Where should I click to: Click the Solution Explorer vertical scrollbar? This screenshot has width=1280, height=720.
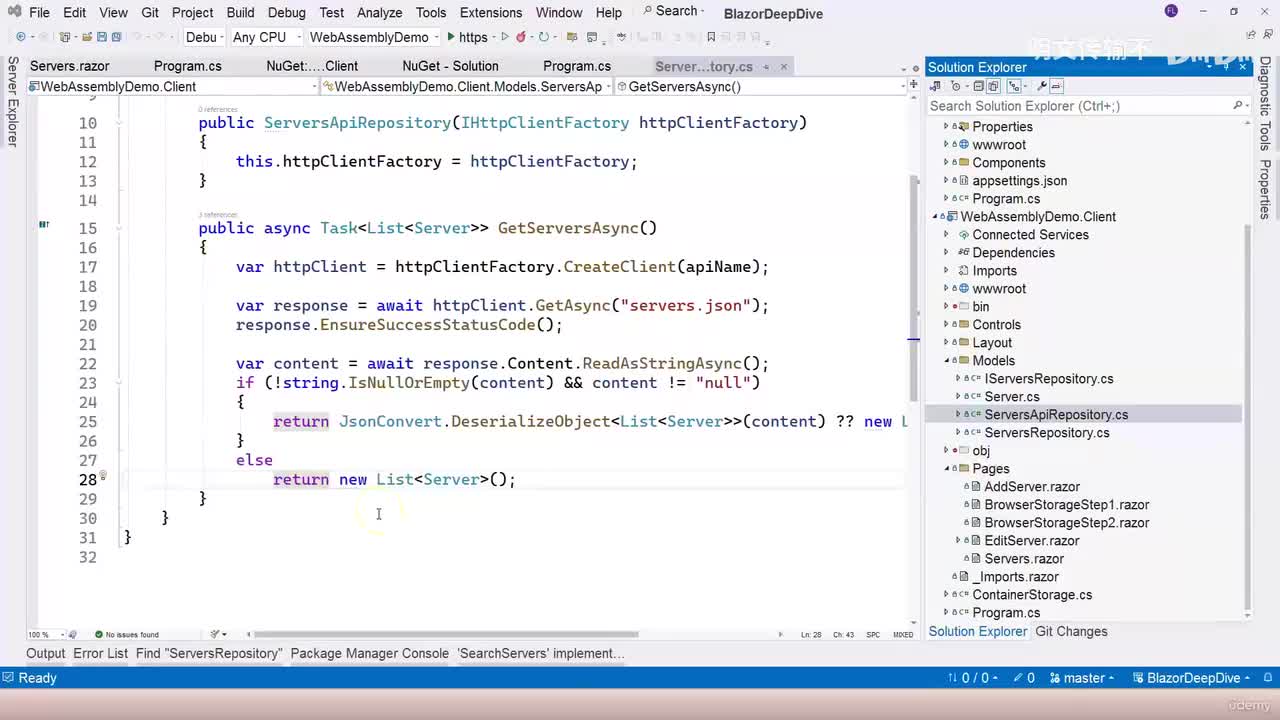pyautogui.click(x=1246, y=415)
